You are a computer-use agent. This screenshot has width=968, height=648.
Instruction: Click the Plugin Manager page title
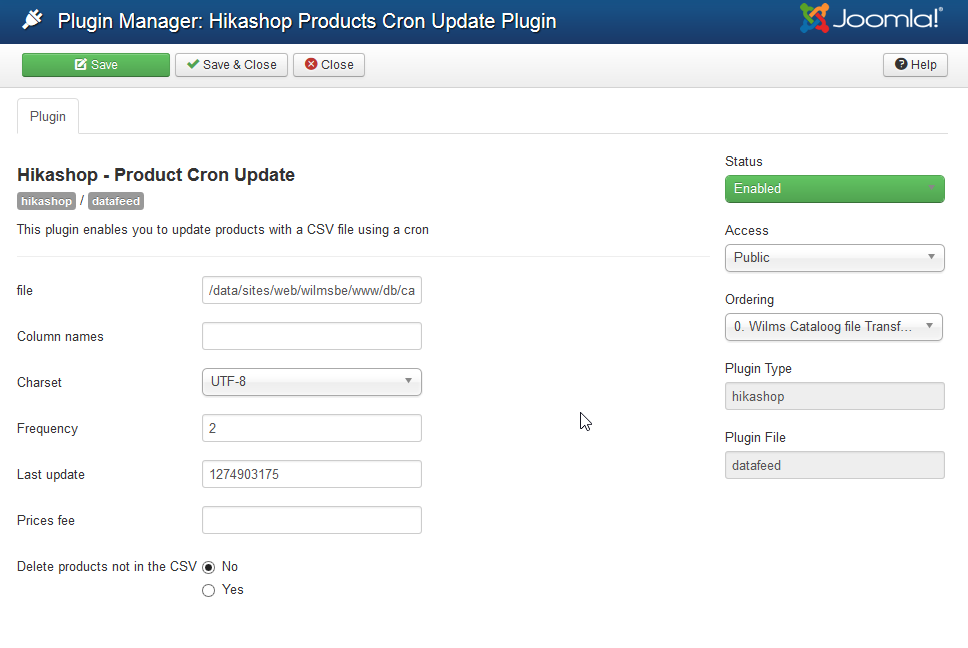[x=307, y=21]
